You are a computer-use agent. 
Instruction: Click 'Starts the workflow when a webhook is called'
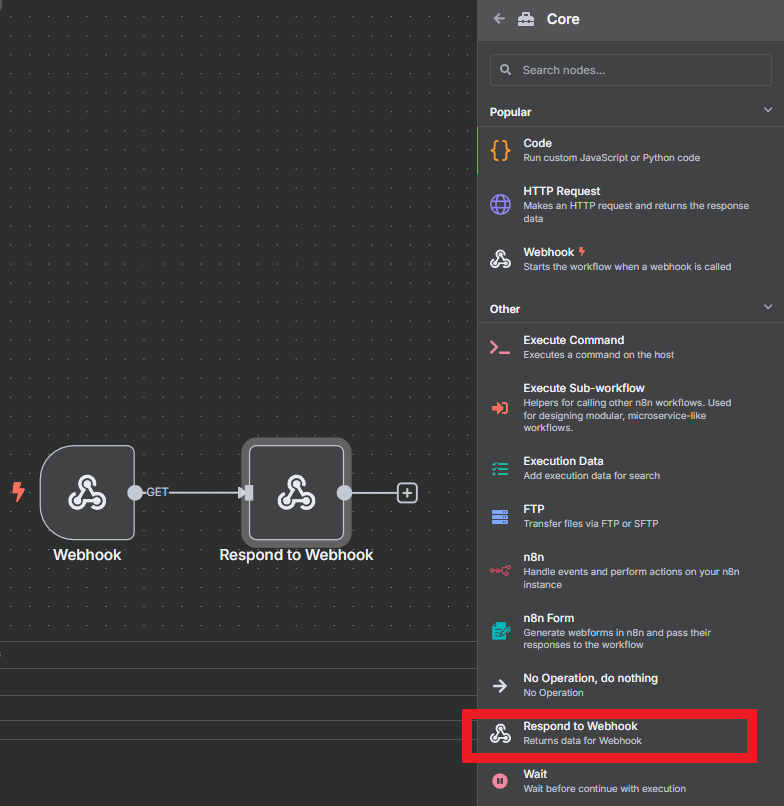(x=627, y=267)
